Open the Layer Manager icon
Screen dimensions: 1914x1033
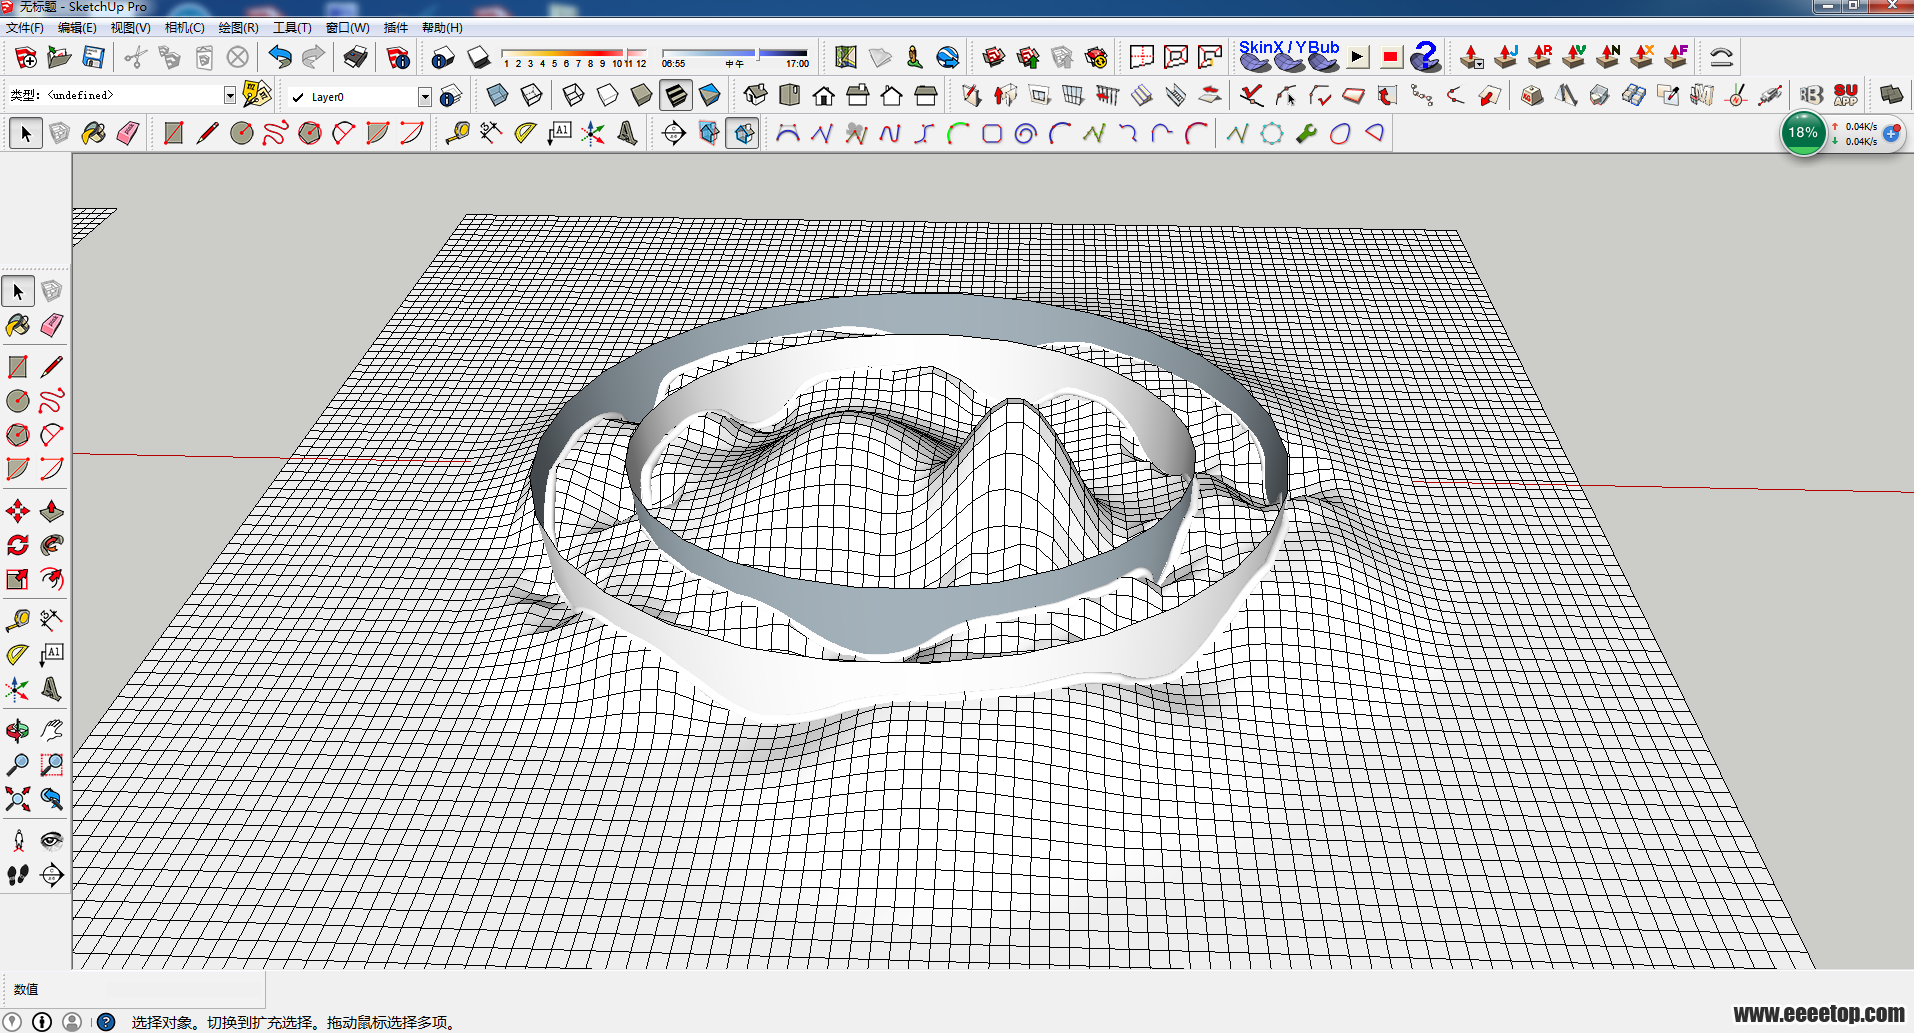click(x=450, y=96)
